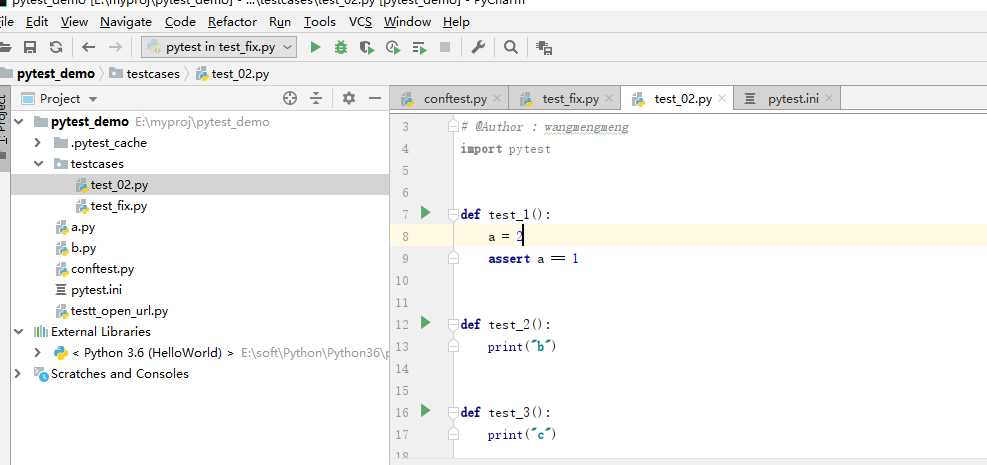Open the Refactor menu
This screenshot has height=465, width=987.
[x=232, y=22]
